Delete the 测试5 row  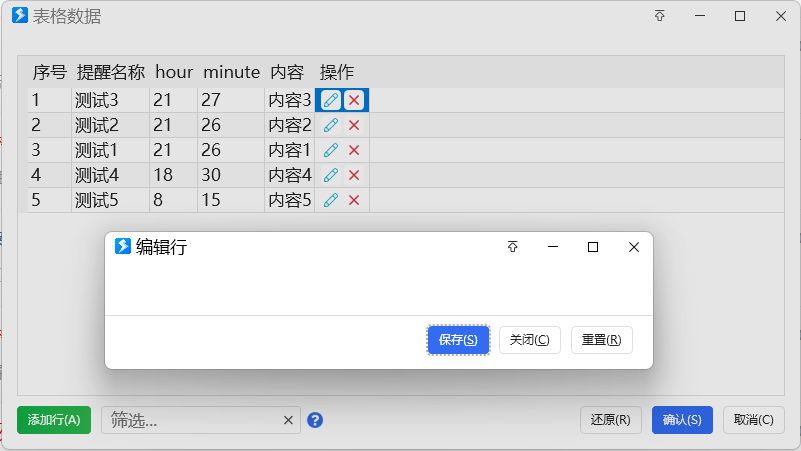(x=354, y=200)
